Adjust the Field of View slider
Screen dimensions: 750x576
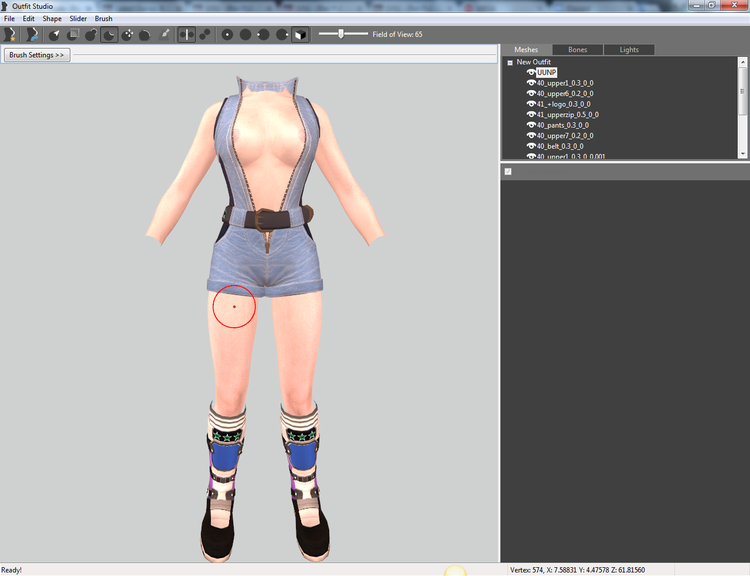point(343,34)
